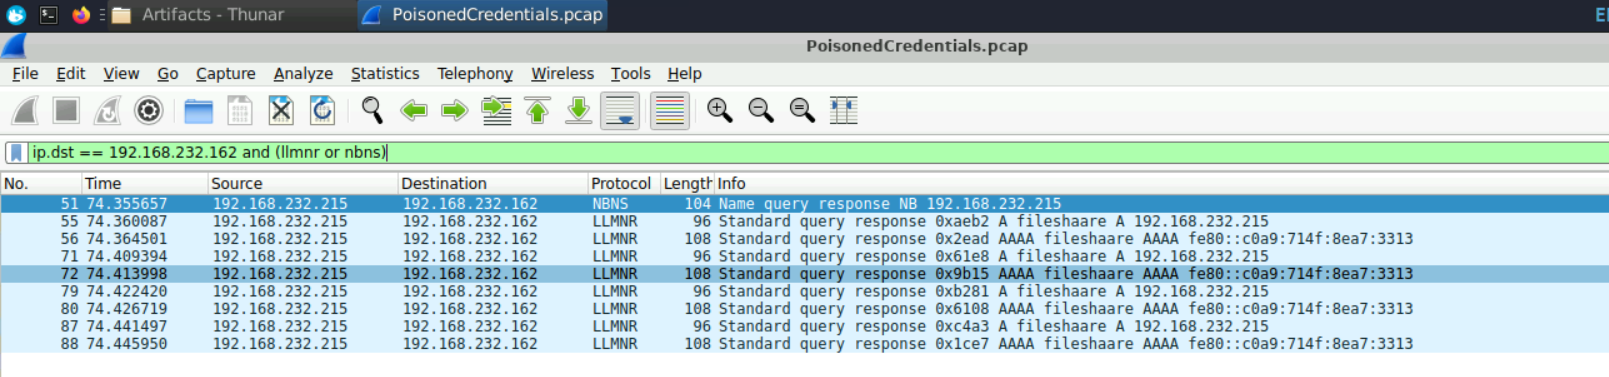Select packet 51 NBNS name query response

pyautogui.click(x=804, y=203)
